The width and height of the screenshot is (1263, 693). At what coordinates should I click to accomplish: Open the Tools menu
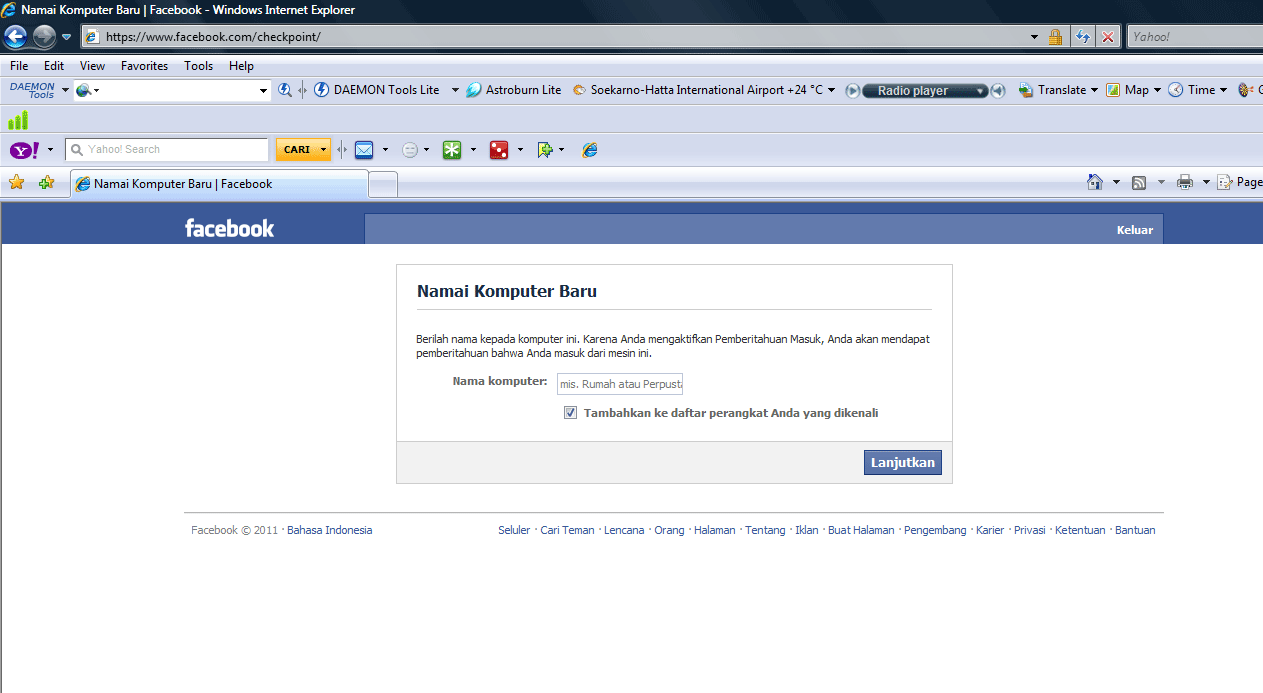pyautogui.click(x=198, y=66)
